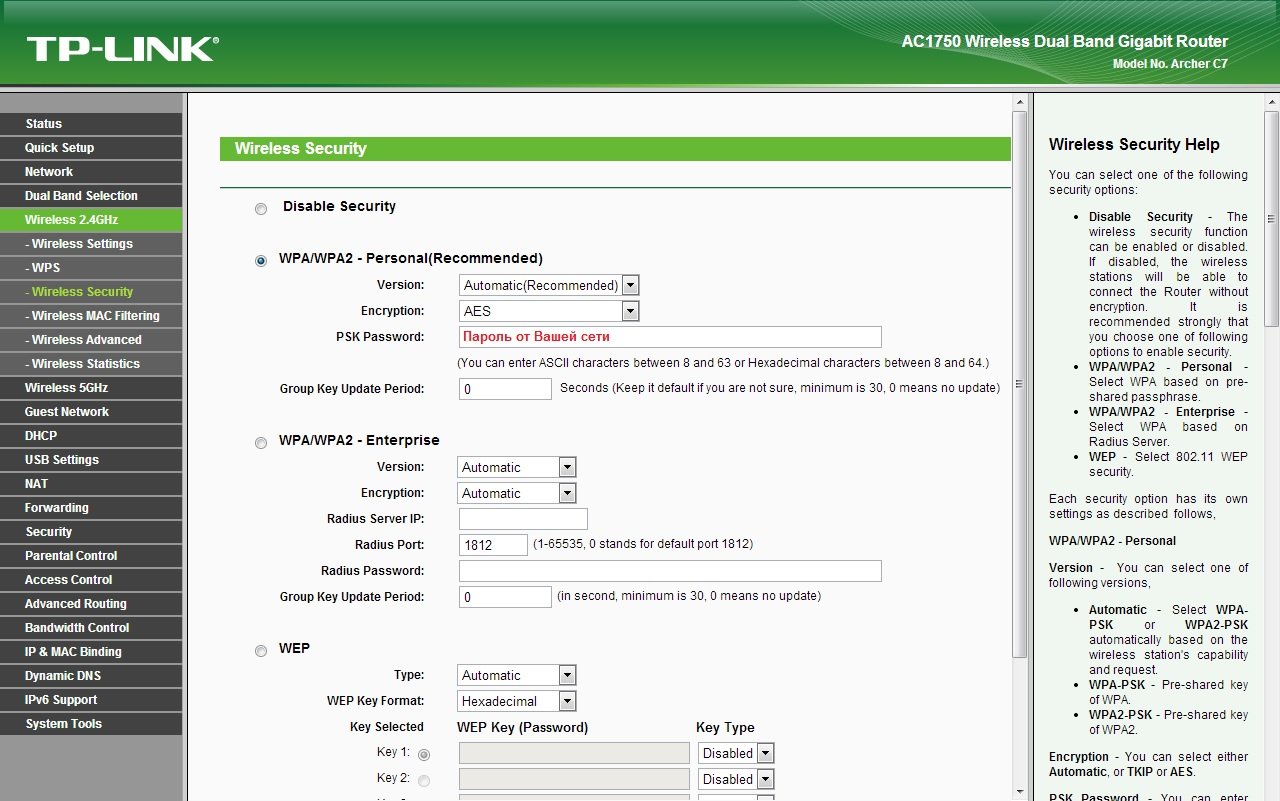
Task: Select the Disable Security radio button
Action: pyautogui.click(x=261, y=209)
